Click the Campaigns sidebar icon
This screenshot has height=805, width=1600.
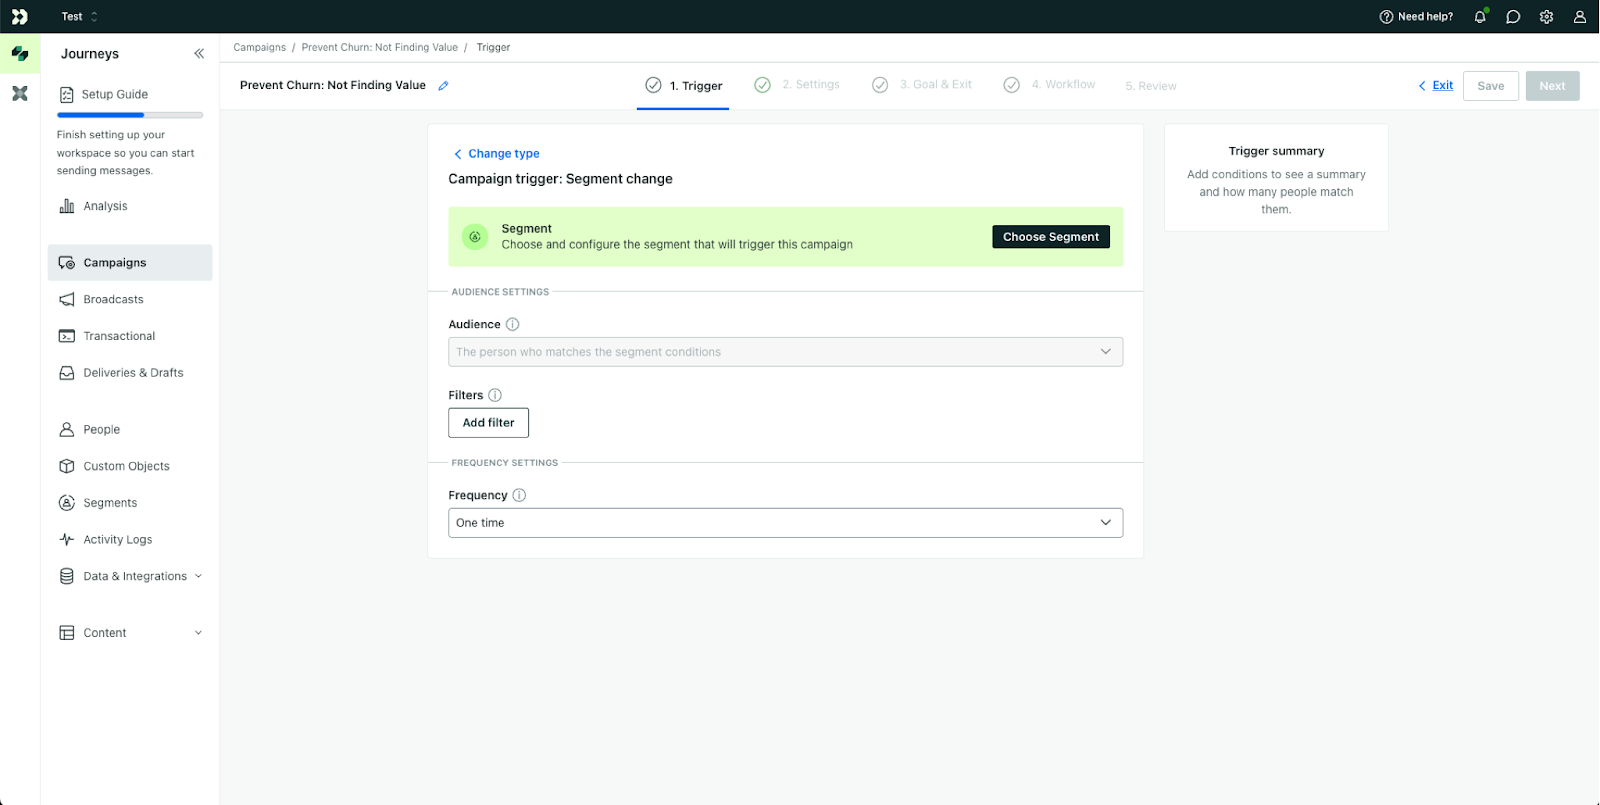[67, 263]
